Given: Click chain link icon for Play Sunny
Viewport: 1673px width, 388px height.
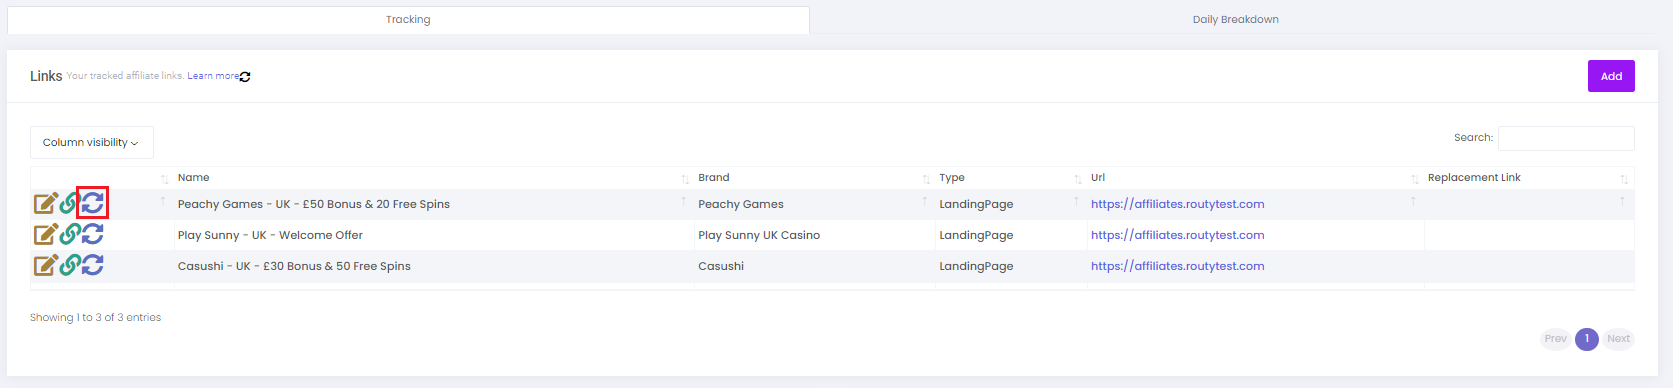Looking at the screenshot, I should pyautogui.click(x=69, y=235).
